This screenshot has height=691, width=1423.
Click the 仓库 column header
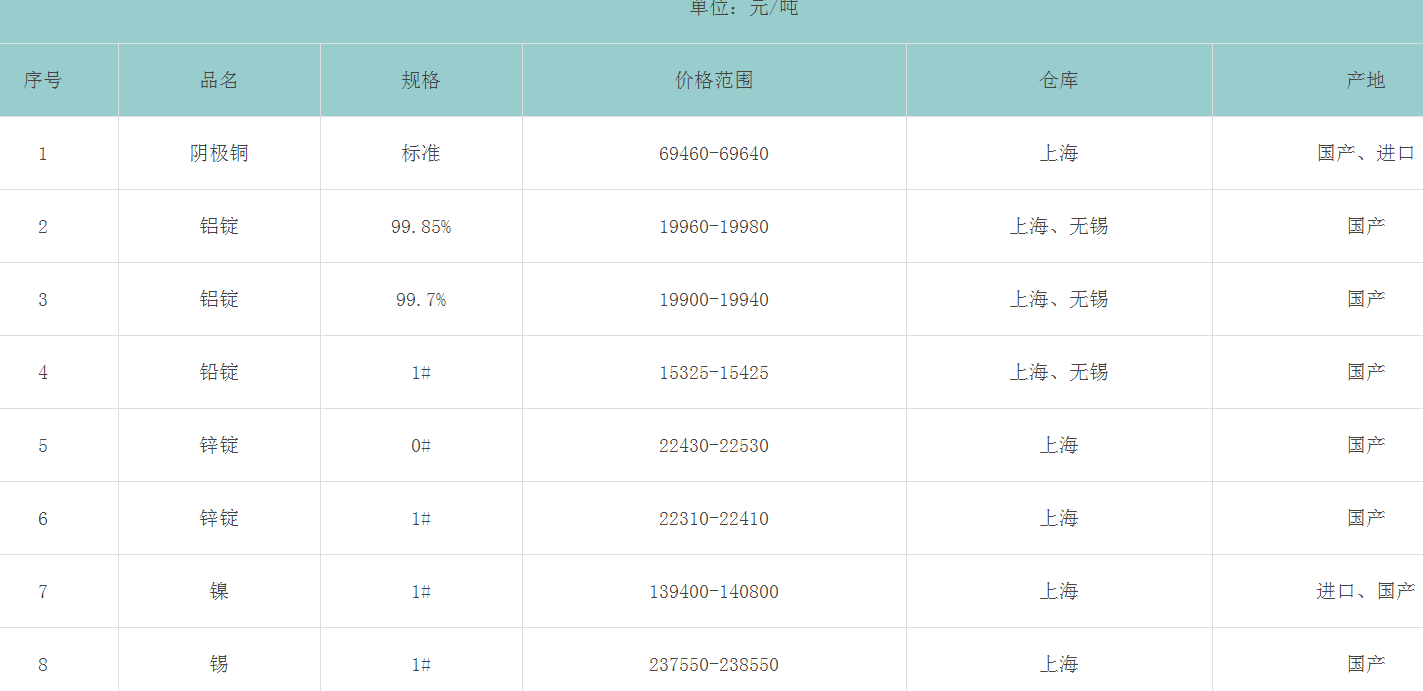click(x=1059, y=80)
